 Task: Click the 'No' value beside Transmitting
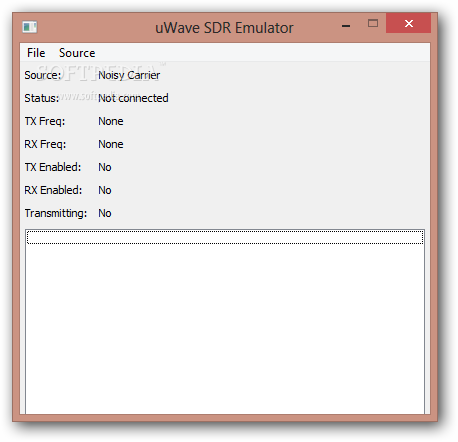[x=105, y=213]
